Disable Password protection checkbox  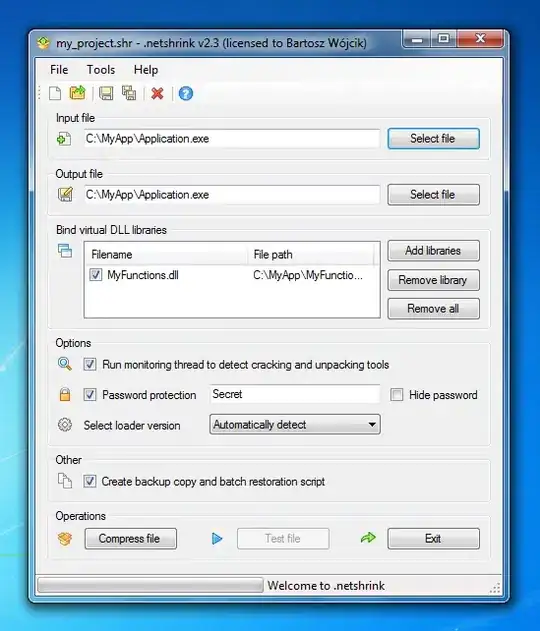[x=89, y=395]
